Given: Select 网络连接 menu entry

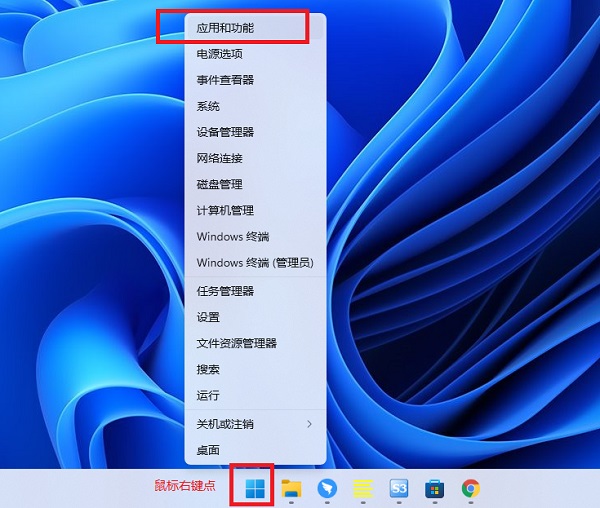Looking at the screenshot, I should (255, 158).
